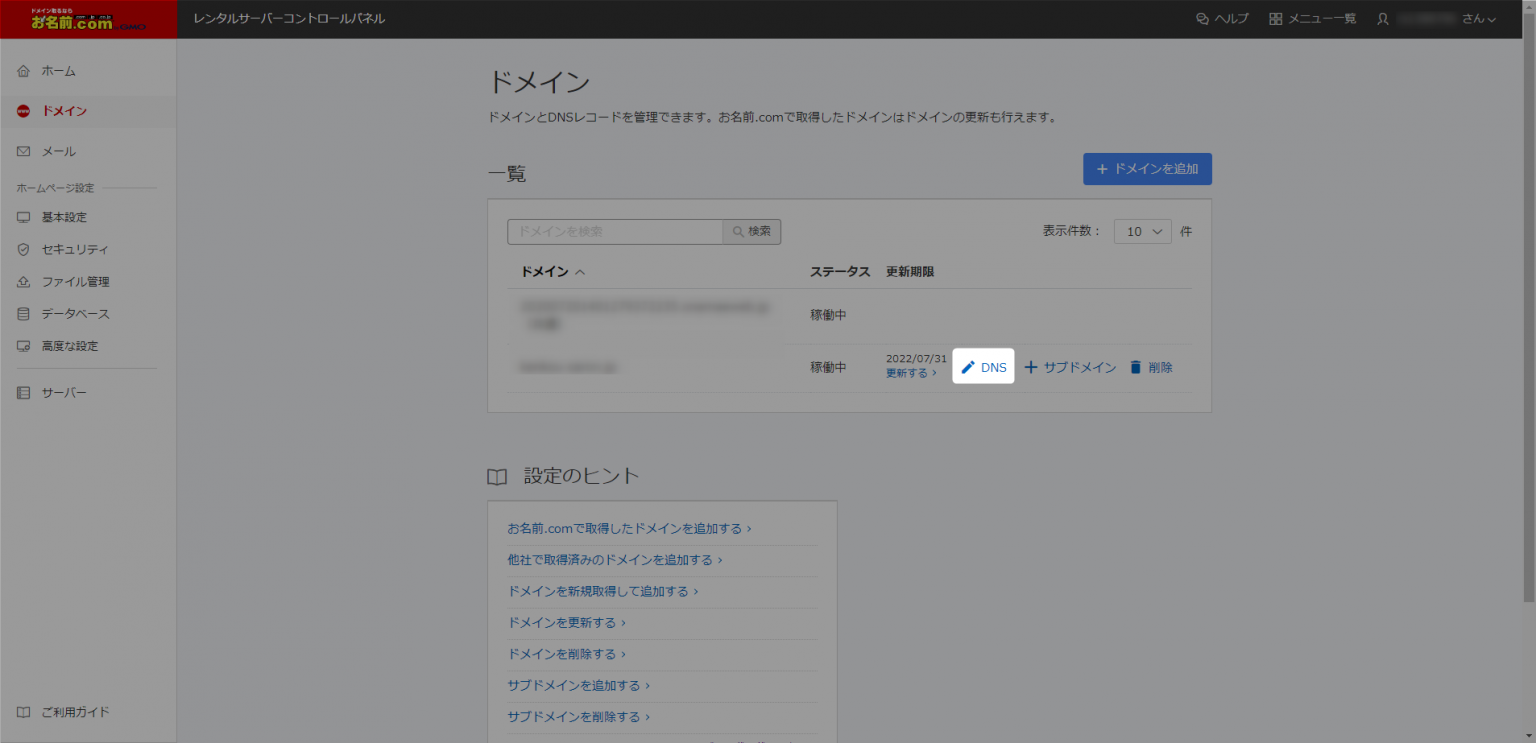Click the ドメインを検索 input field

pyautogui.click(x=614, y=231)
